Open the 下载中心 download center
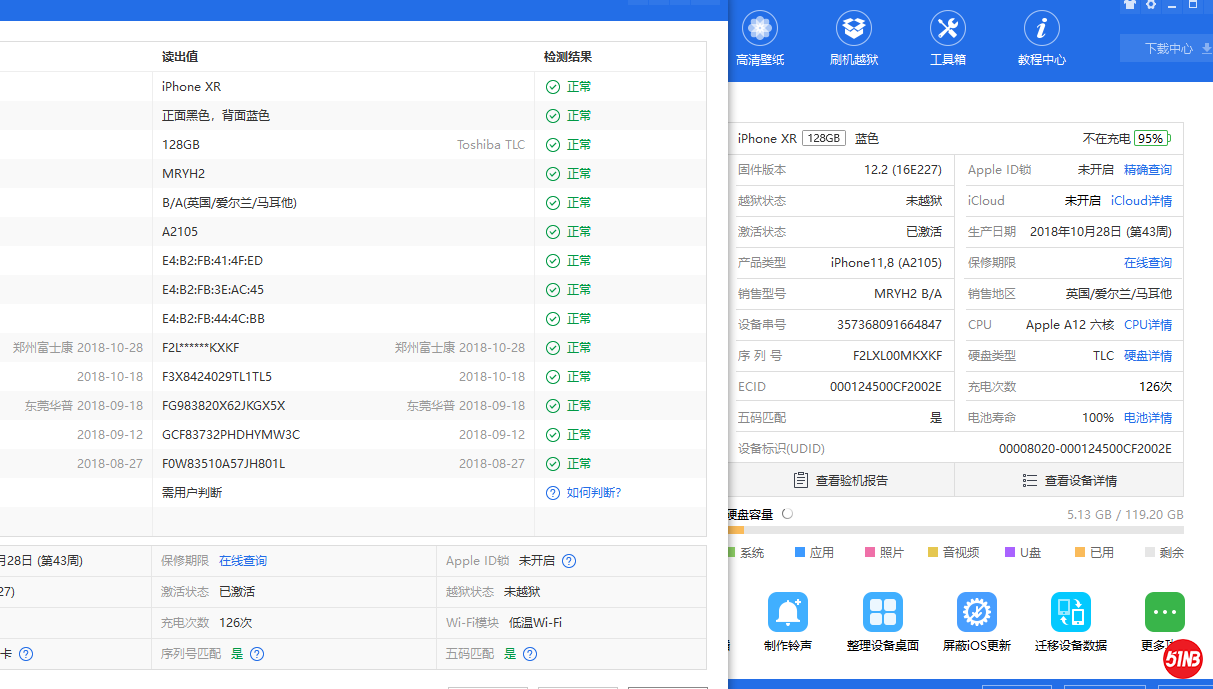 [1169, 48]
